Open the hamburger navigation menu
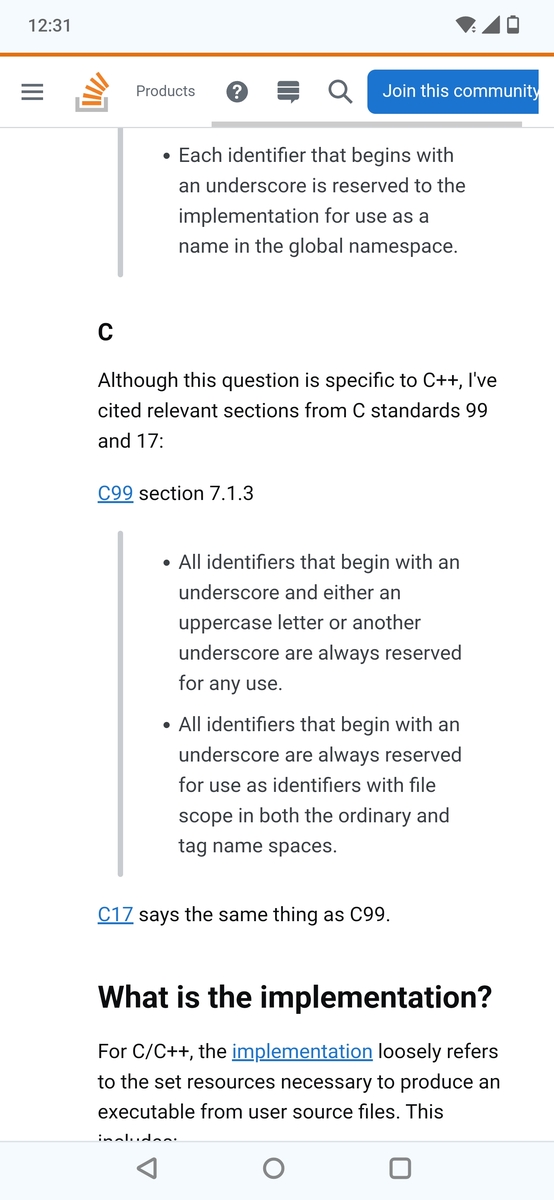 click(32, 91)
